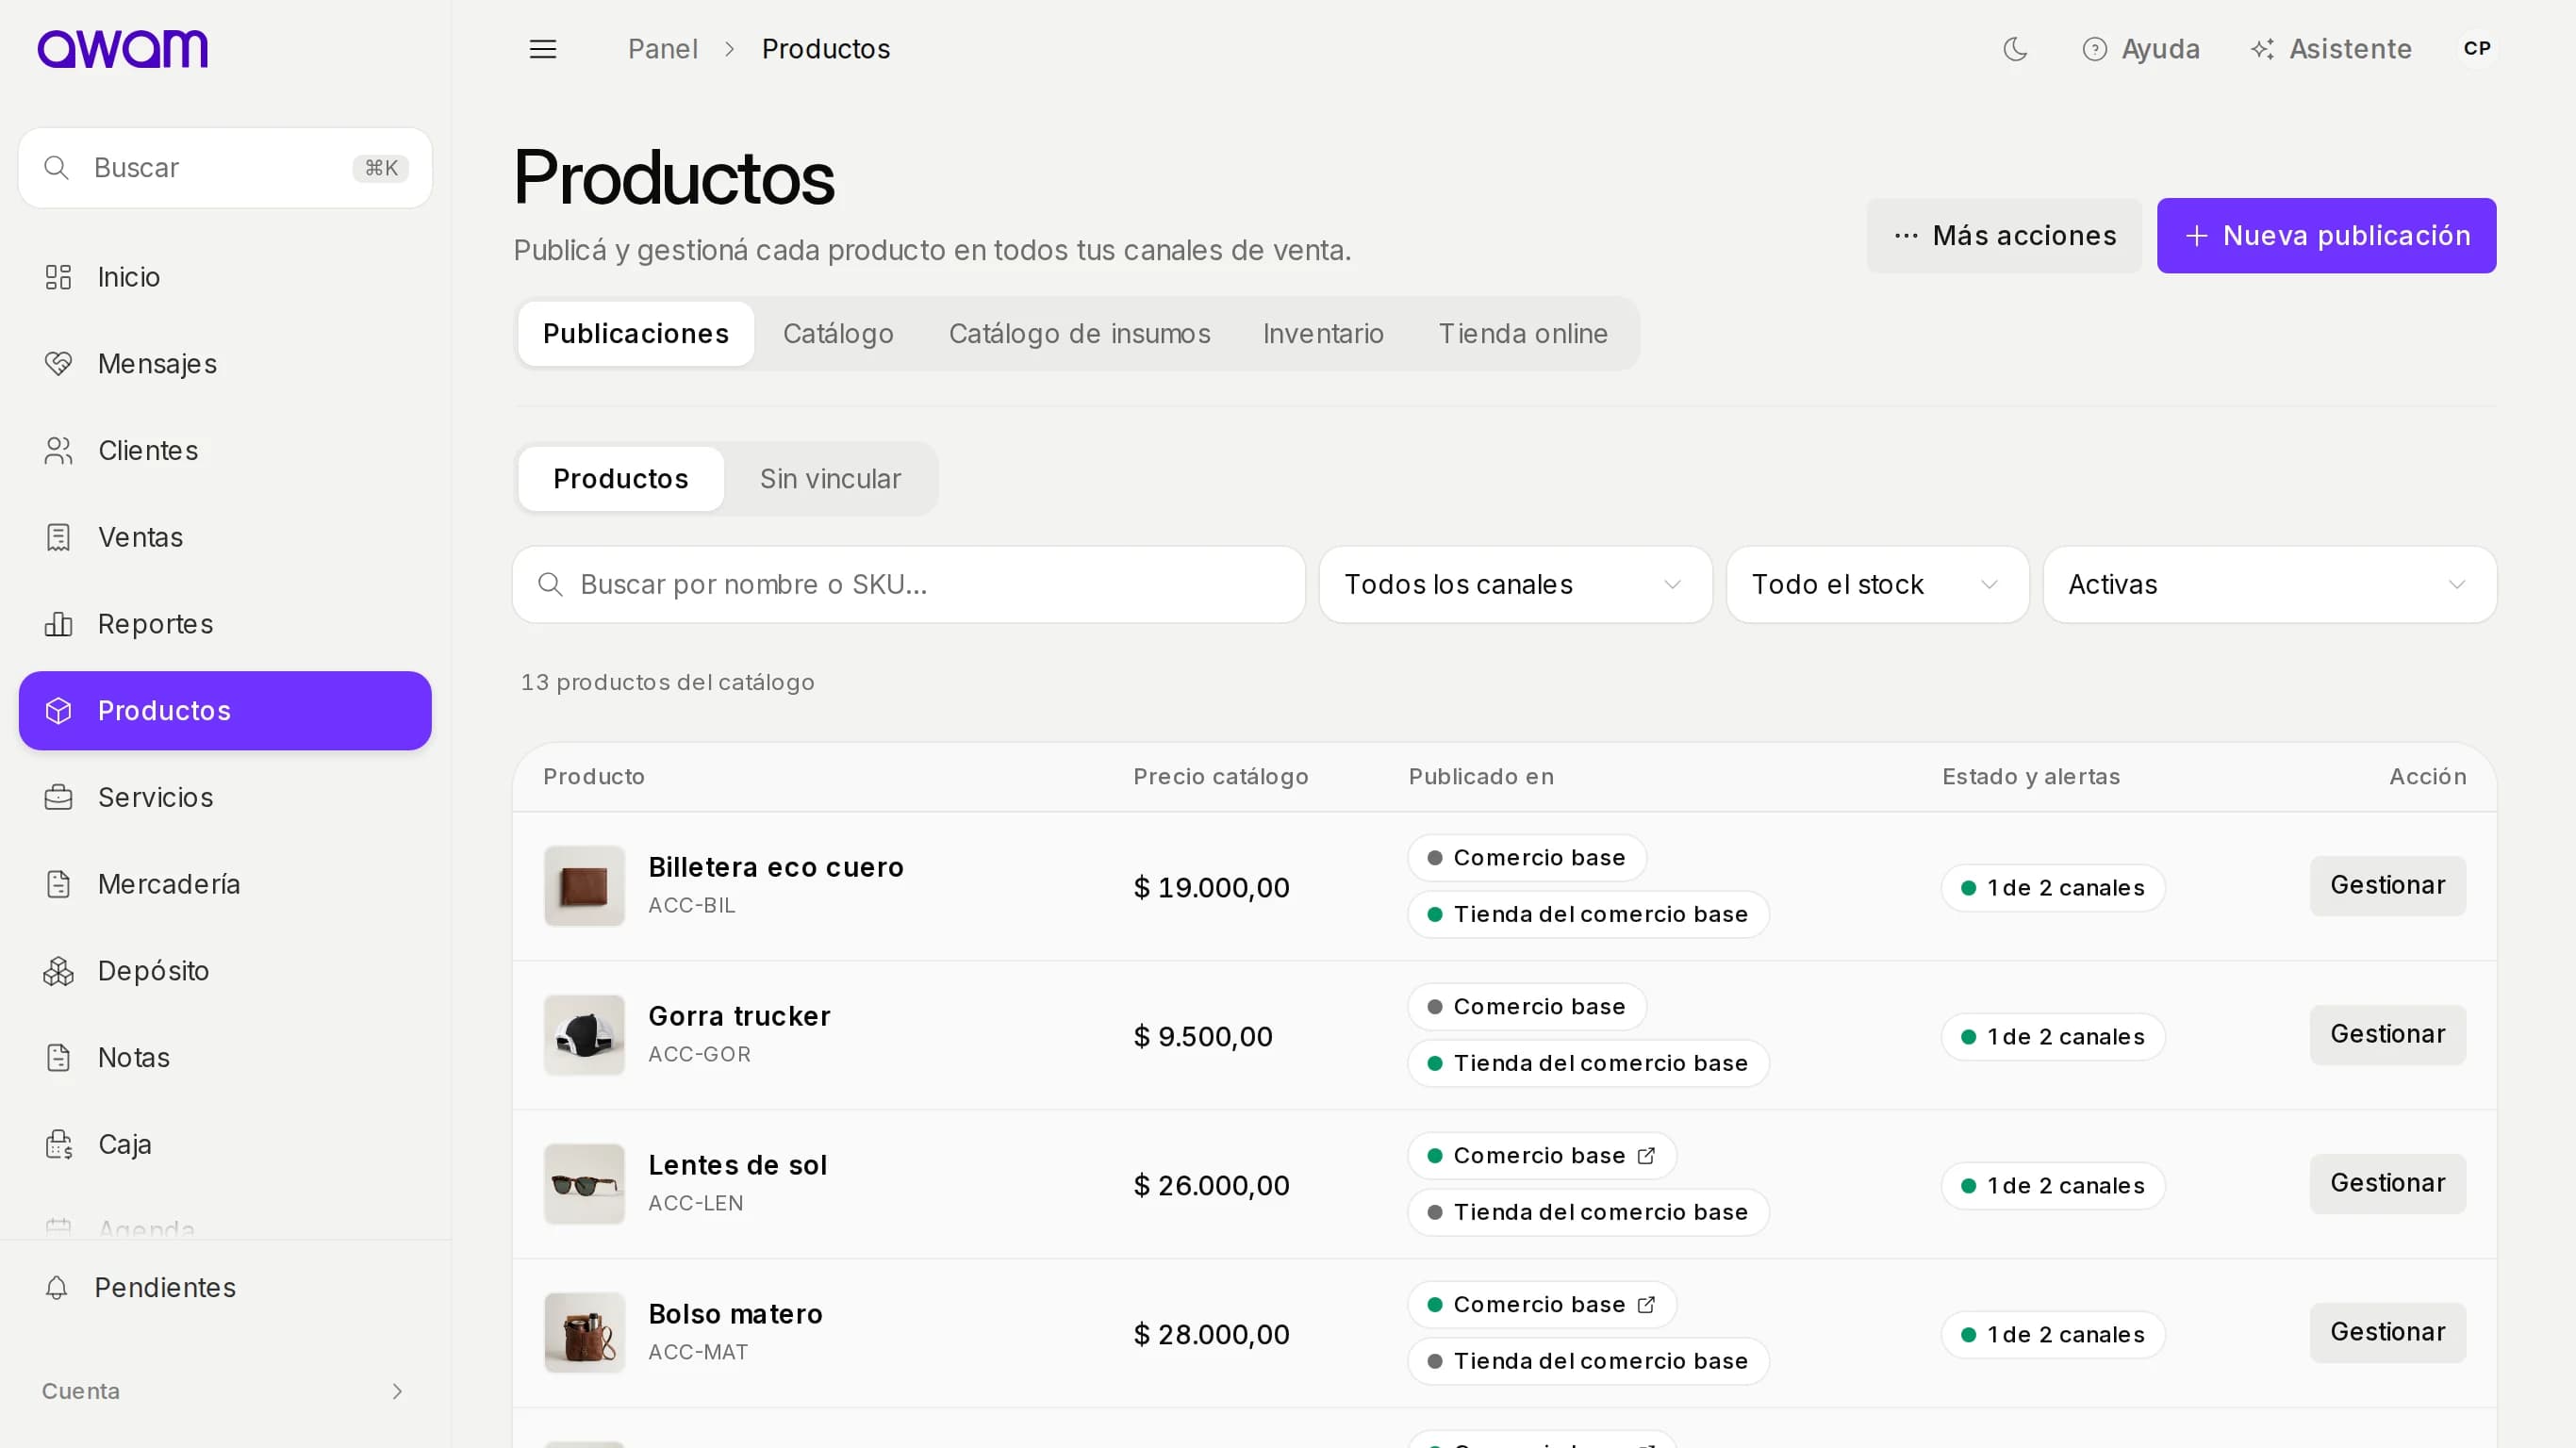Click 1 de 2 canales badge for Lentes de sol
The width and height of the screenshot is (2576, 1448).
2053,1186
